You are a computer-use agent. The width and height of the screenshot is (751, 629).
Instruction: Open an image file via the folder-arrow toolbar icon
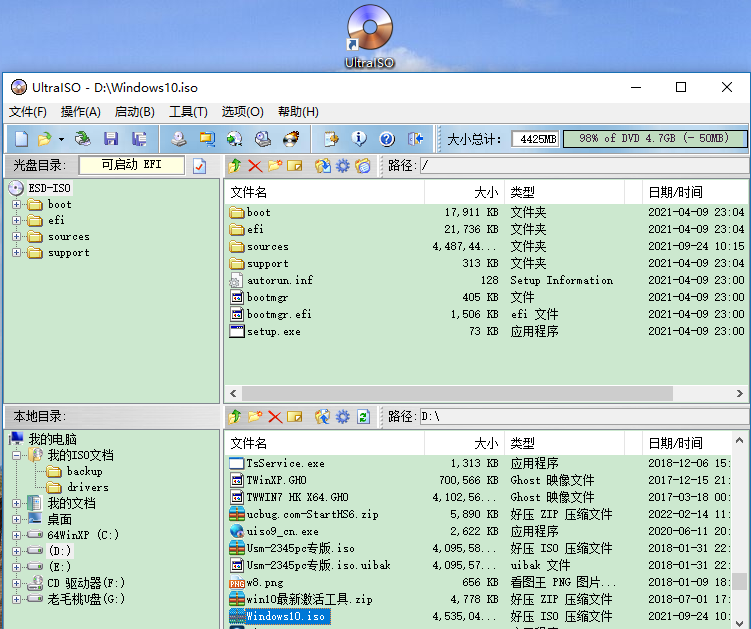coord(45,139)
